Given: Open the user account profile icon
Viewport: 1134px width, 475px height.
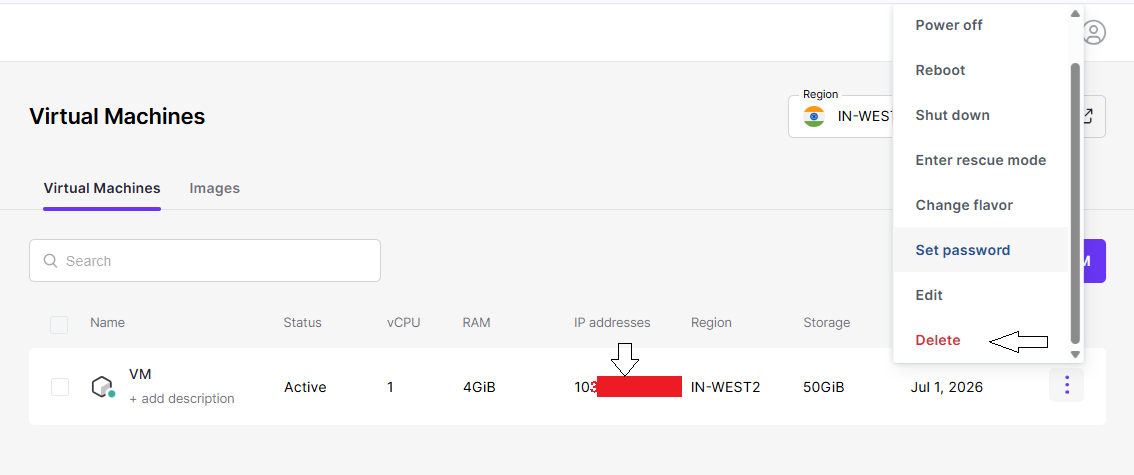Looking at the screenshot, I should [x=1094, y=33].
